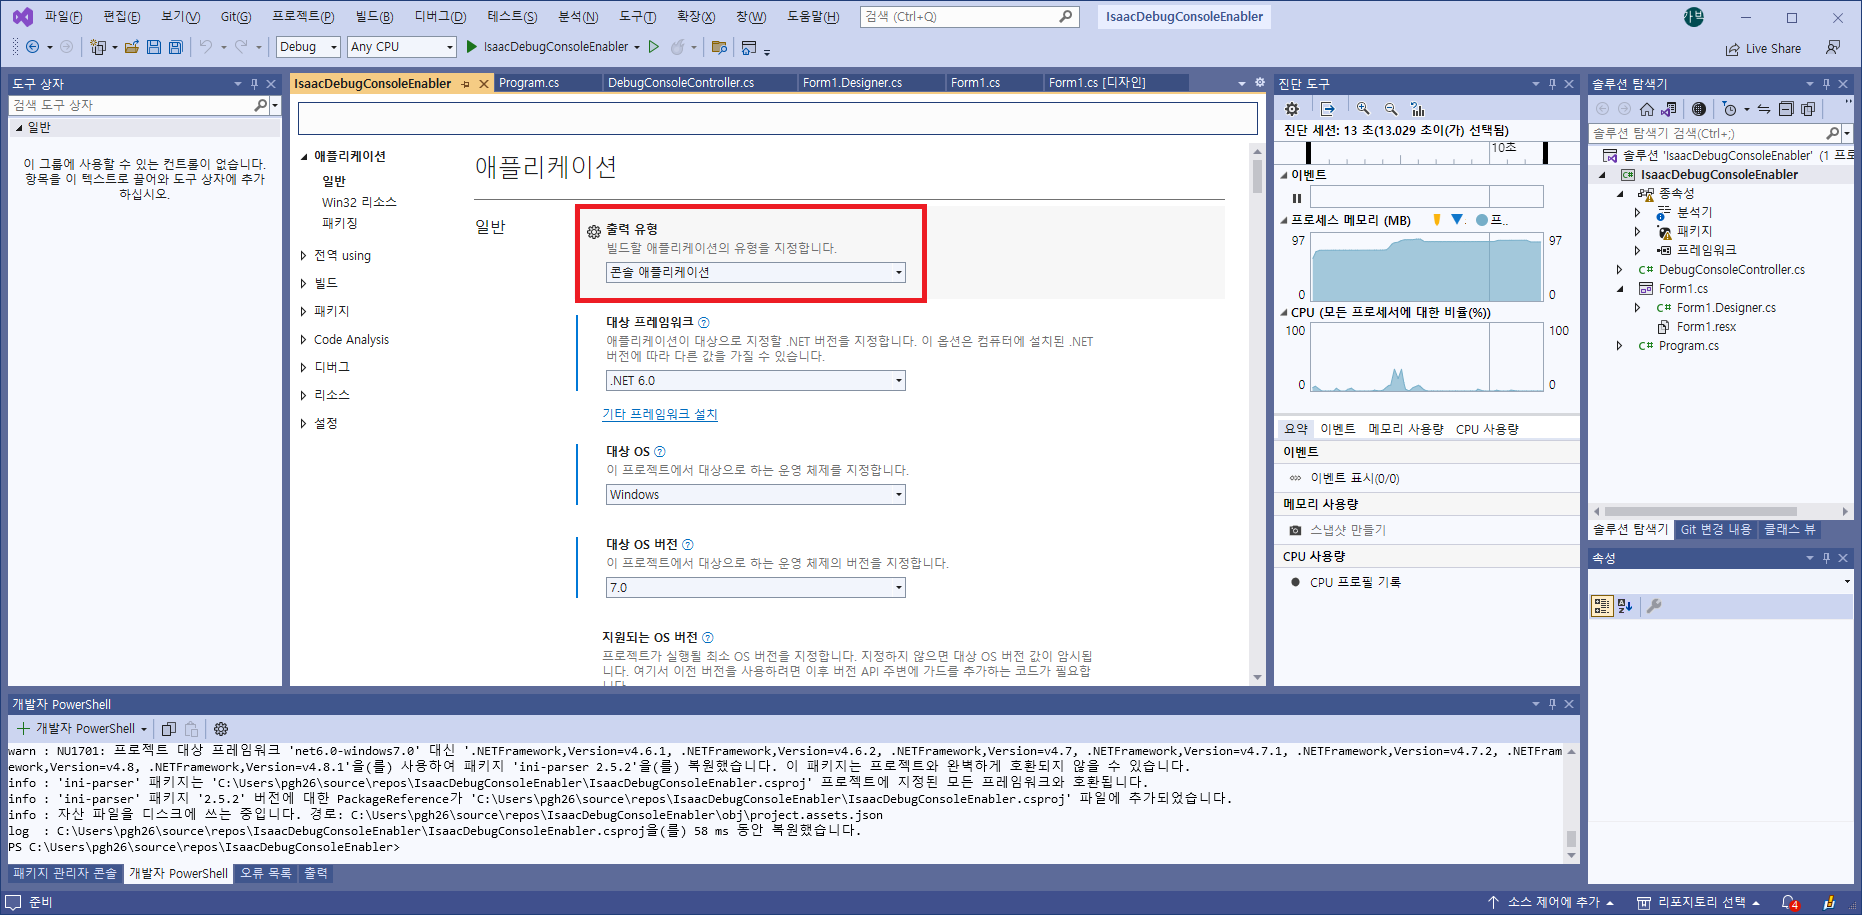Click the notifications bell in the status bar

coord(1790,903)
